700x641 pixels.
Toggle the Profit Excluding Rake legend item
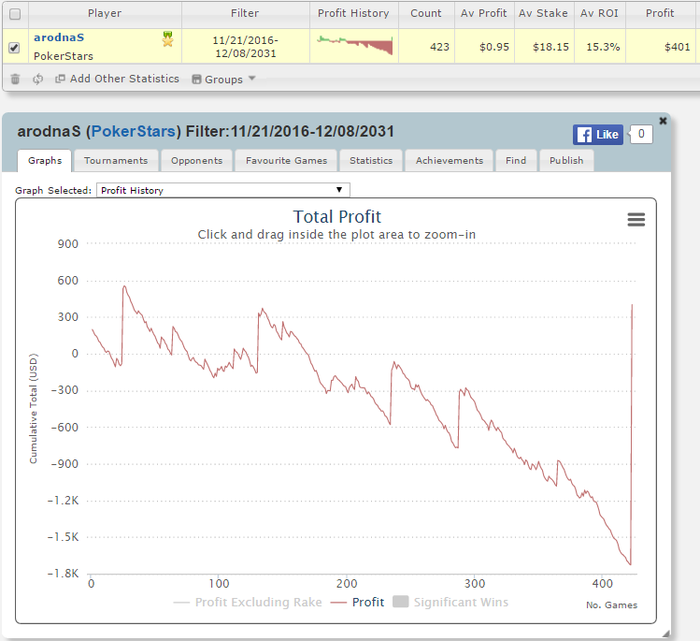[x=248, y=602]
